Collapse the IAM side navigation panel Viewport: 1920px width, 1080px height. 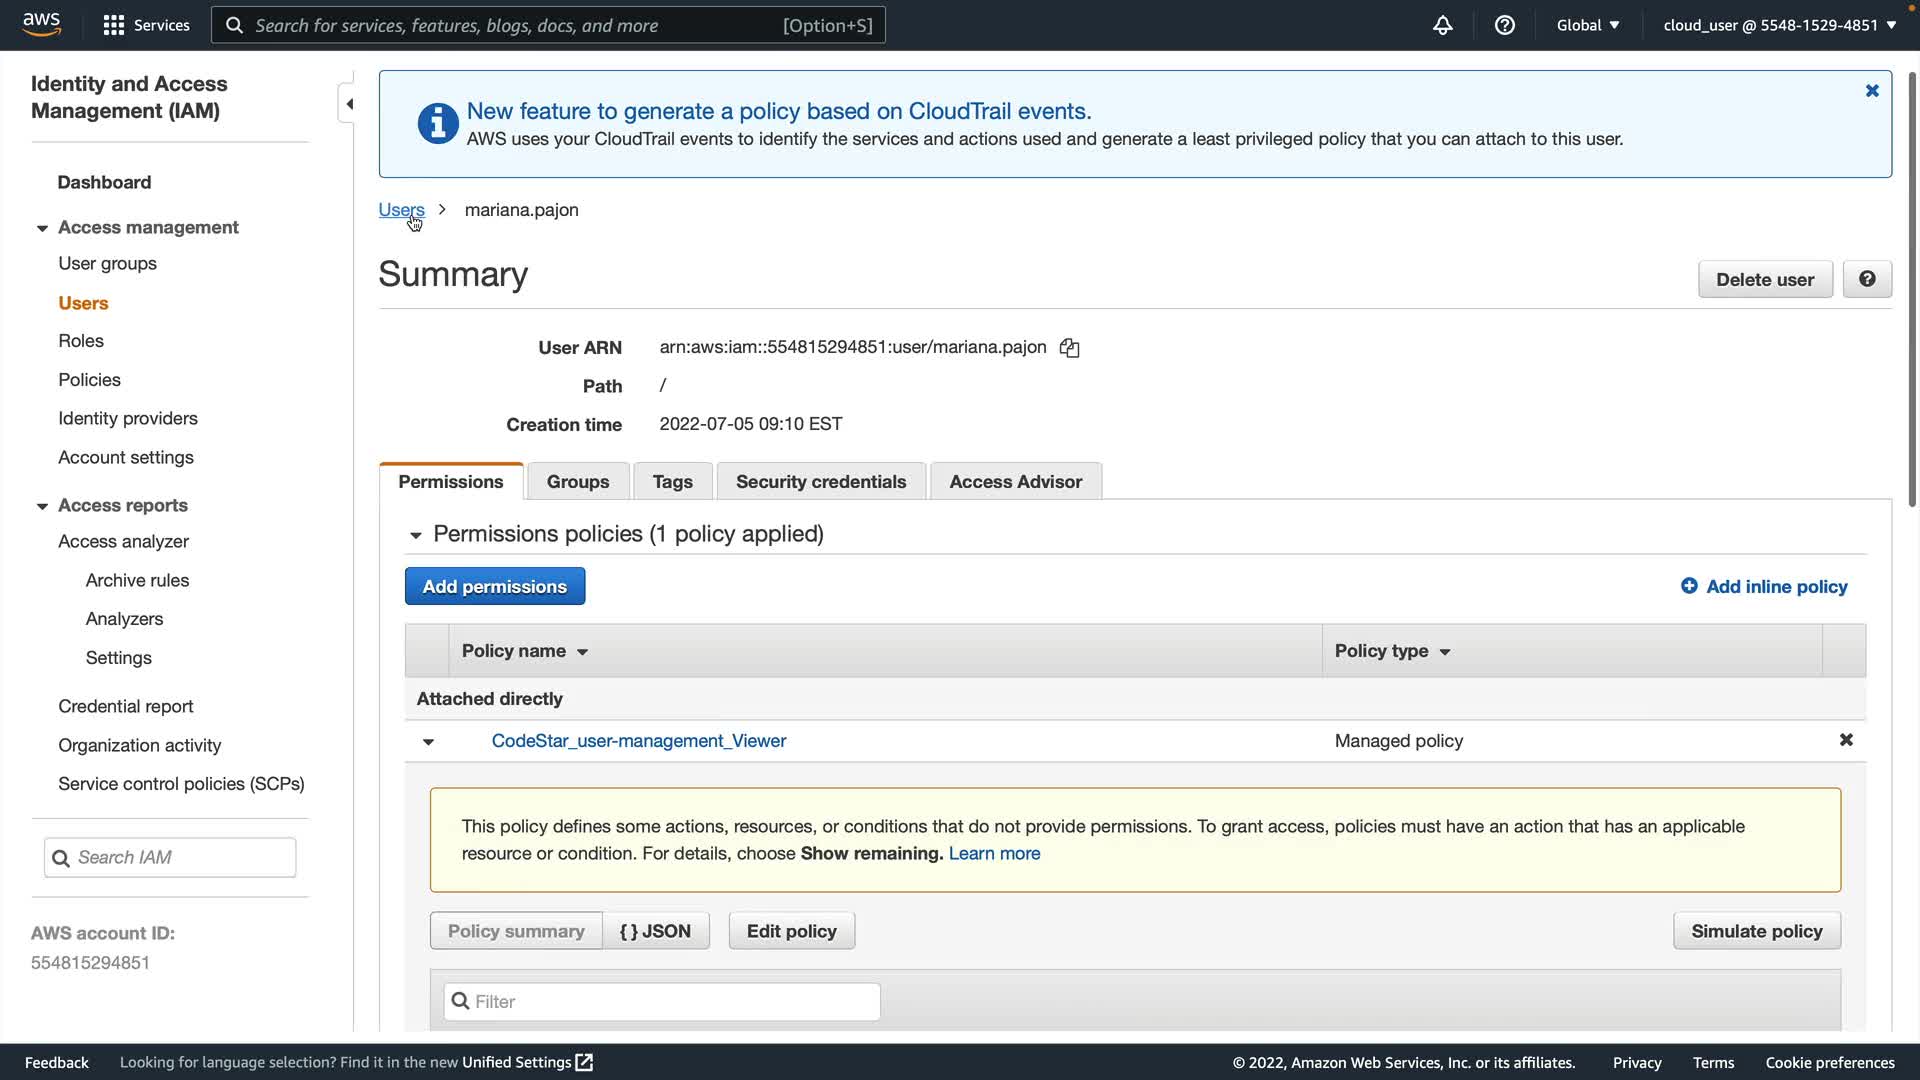pos(348,104)
